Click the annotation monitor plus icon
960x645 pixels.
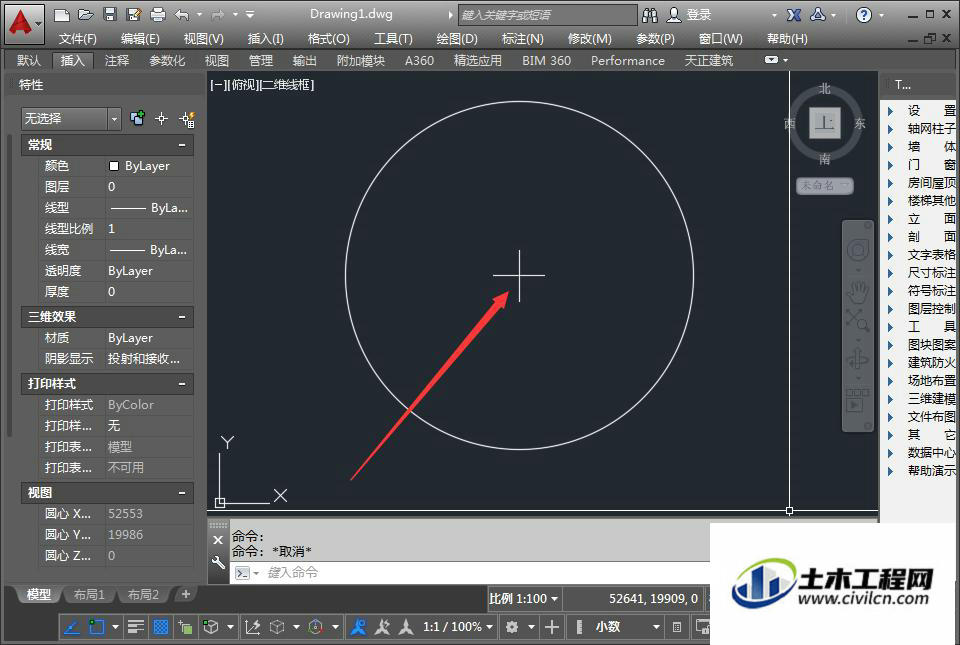552,627
